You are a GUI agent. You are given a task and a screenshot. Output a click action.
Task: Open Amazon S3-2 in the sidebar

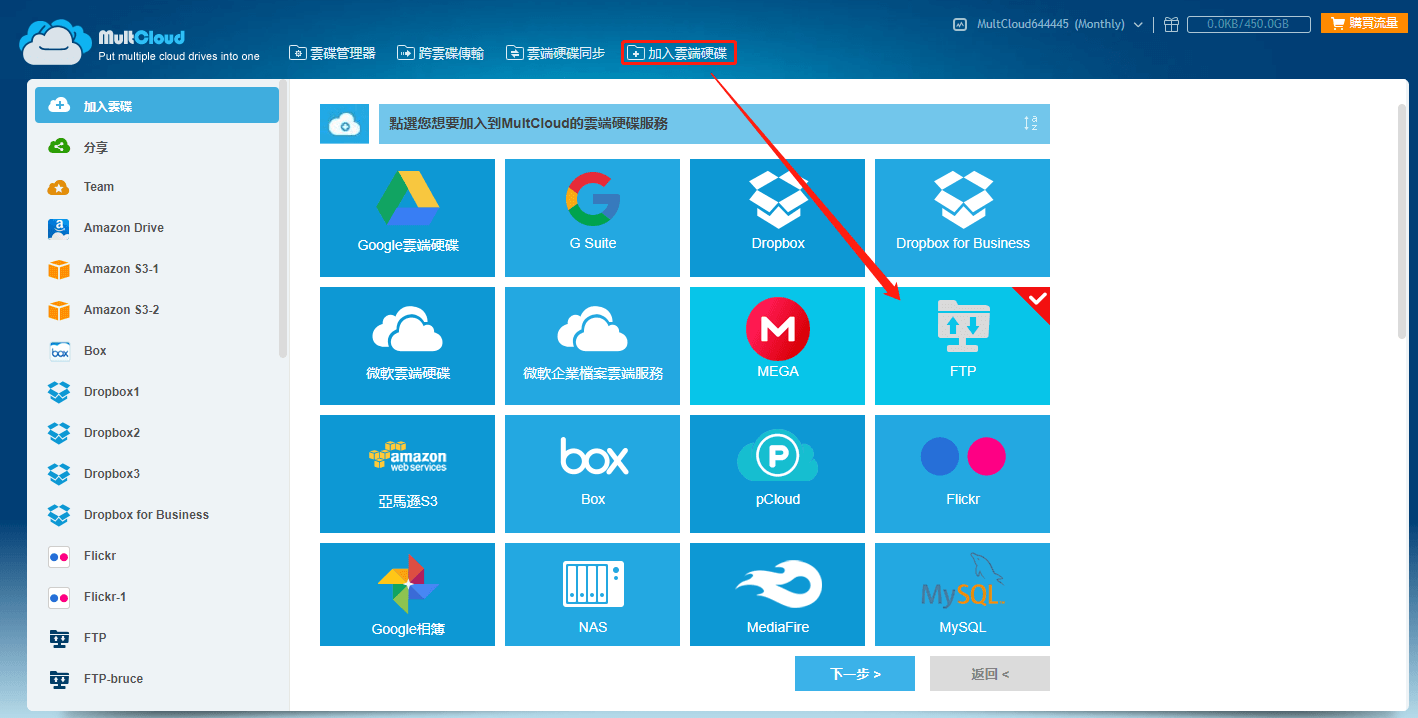(x=157, y=310)
